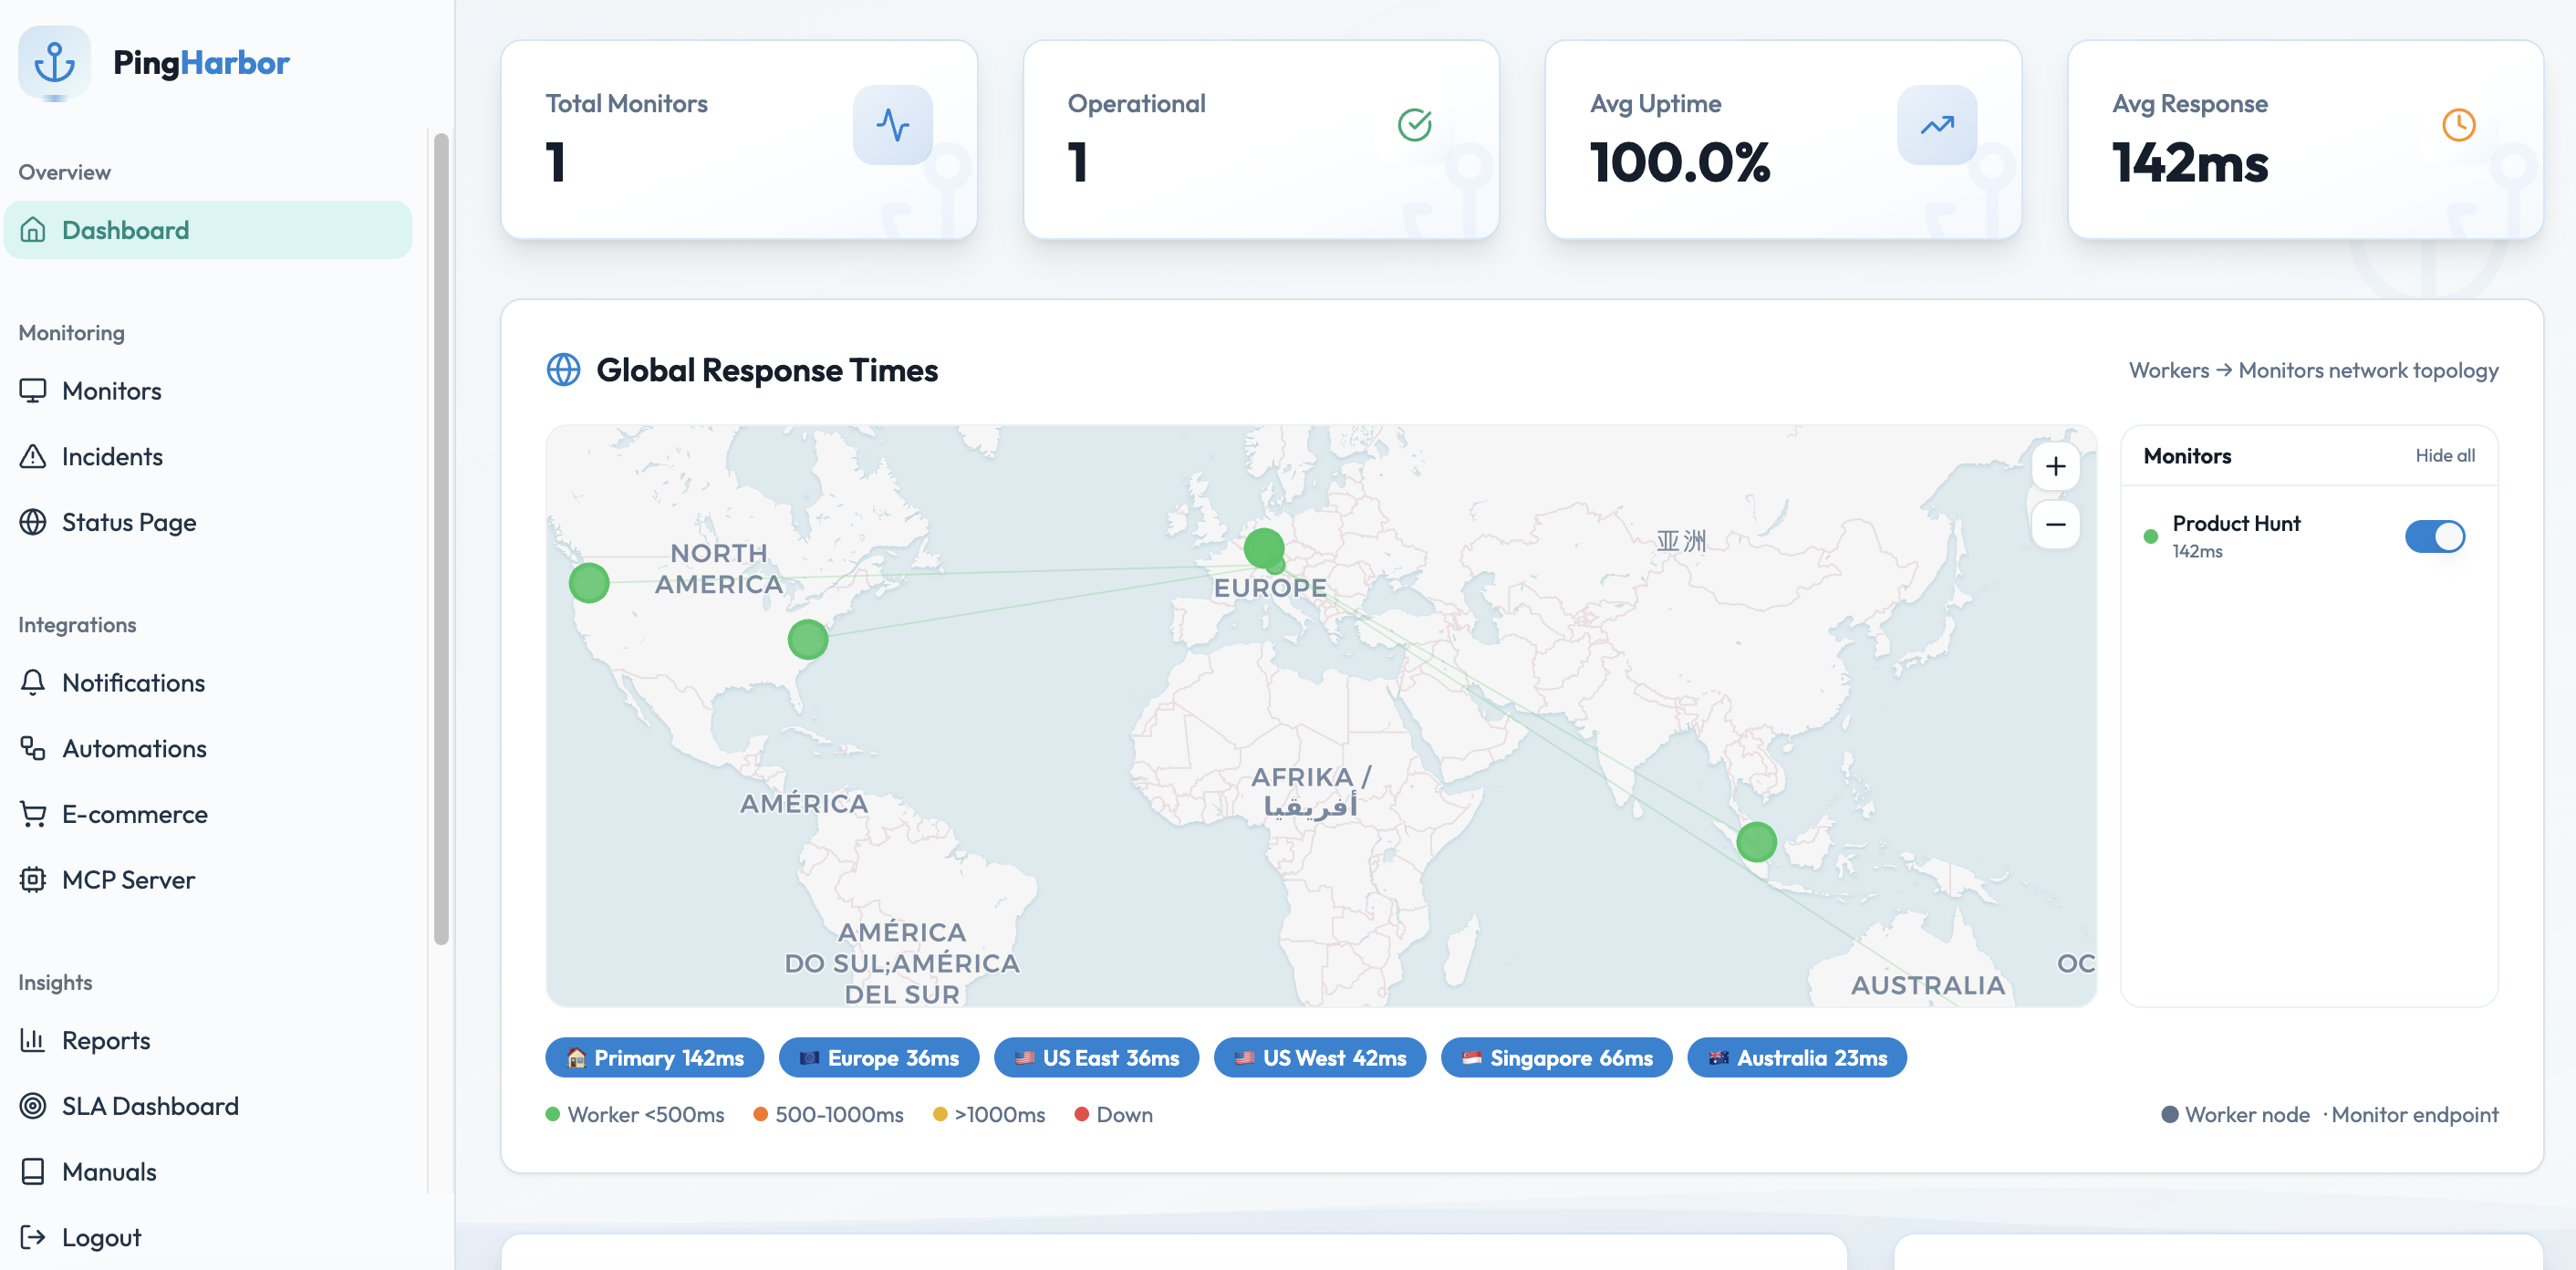Screen dimensions: 2576x1270
Task: Click the PingHarbor anchor logo icon
Action: [x=54, y=62]
